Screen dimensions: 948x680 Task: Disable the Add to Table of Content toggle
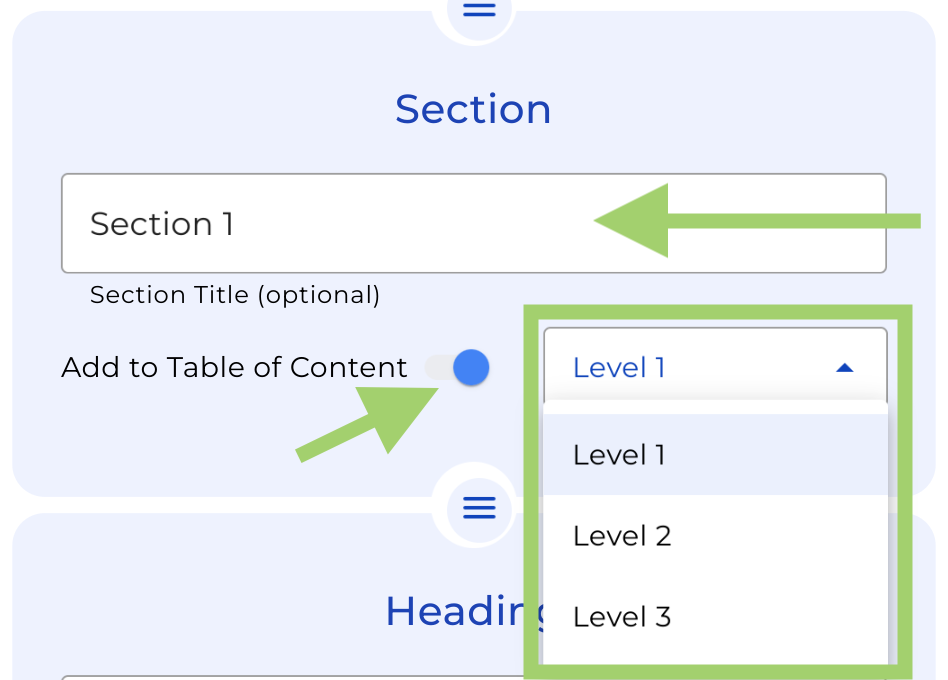tap(462, 367)
